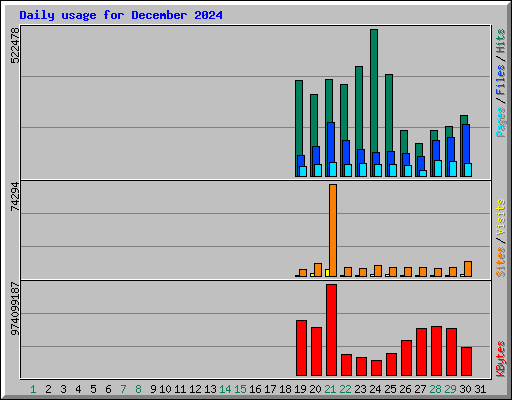This screenshot has width=512, height=400.
Task: Click the day 1 label on the axis
Action: point(33,389)
